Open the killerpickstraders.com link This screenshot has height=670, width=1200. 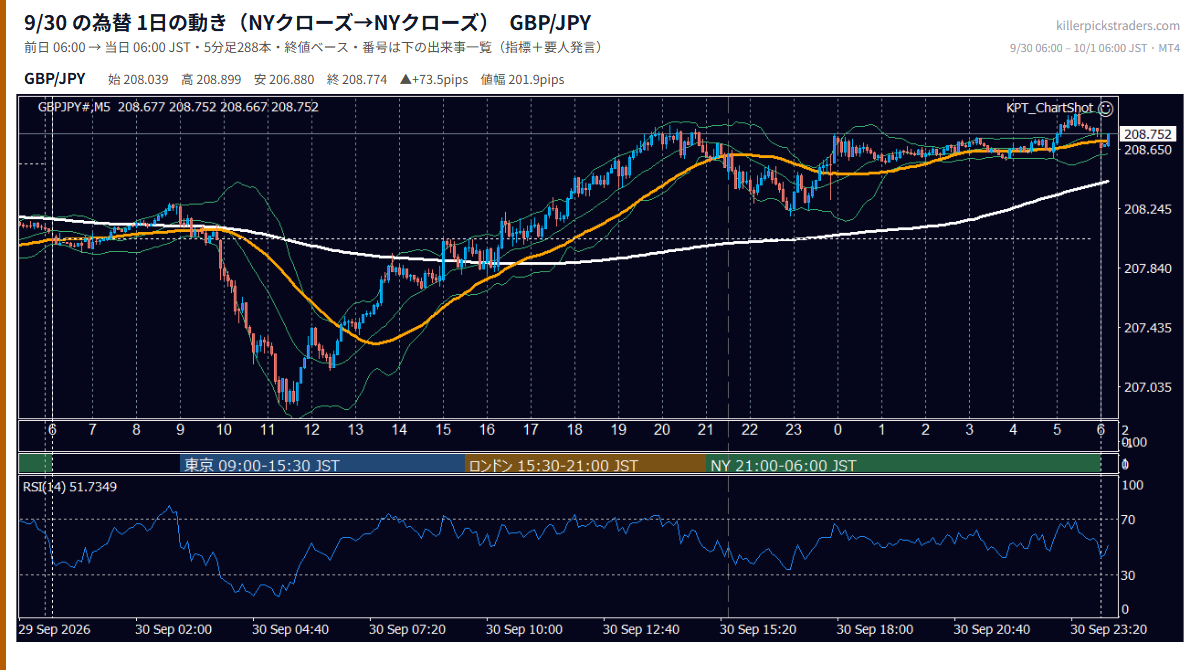tap(1118, 26)
